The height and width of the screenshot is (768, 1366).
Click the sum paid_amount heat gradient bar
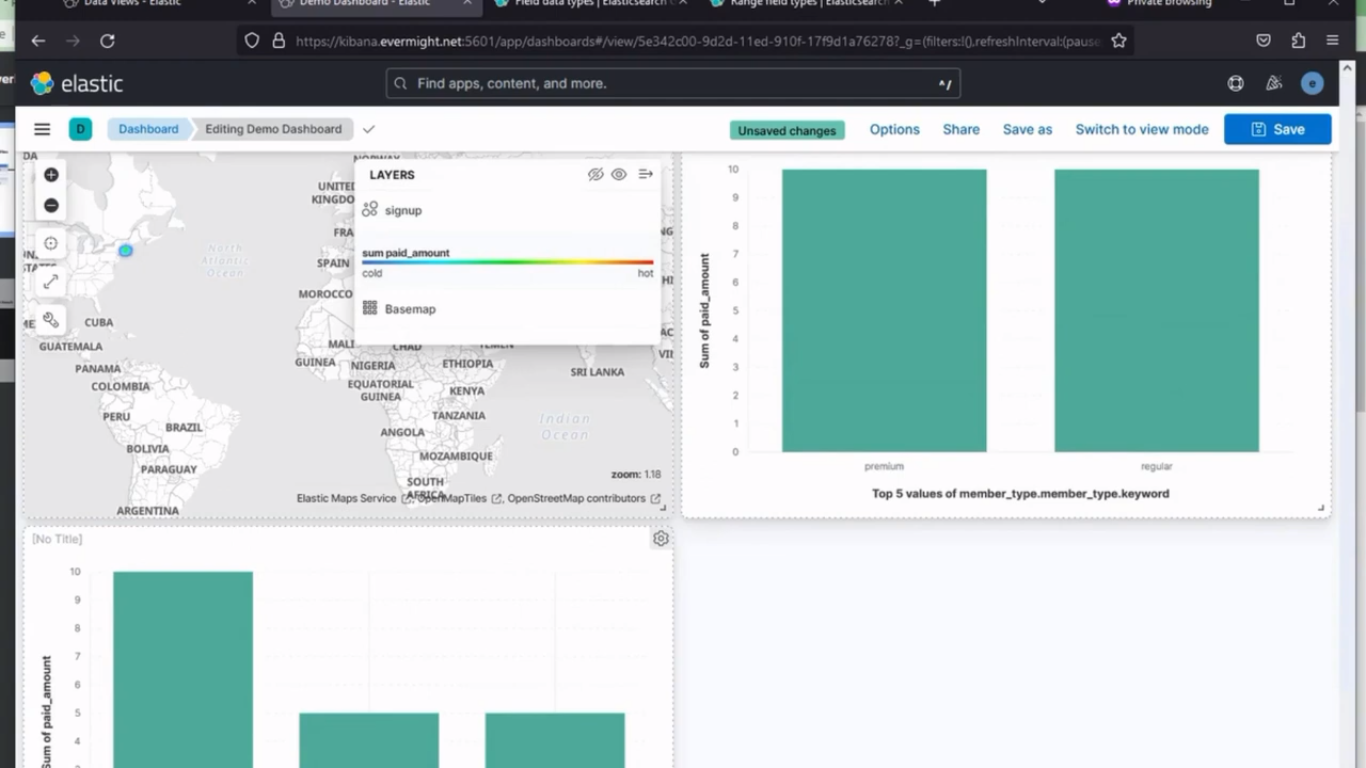point(508,263)
